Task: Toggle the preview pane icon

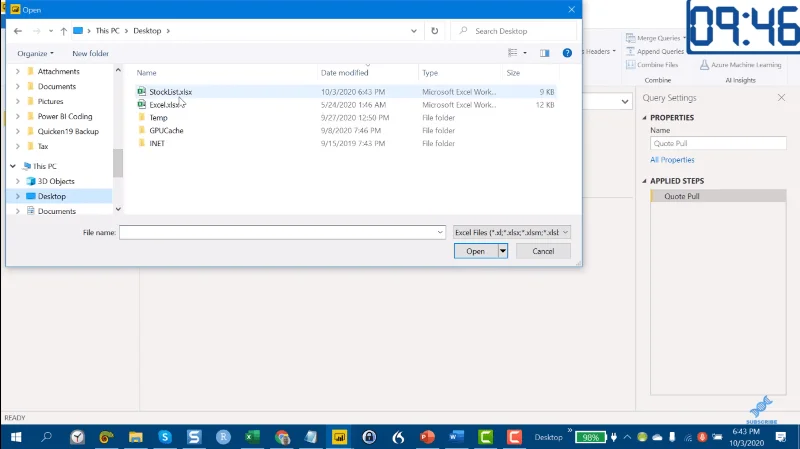Action: pyautogui.click(x=544, y=53)
